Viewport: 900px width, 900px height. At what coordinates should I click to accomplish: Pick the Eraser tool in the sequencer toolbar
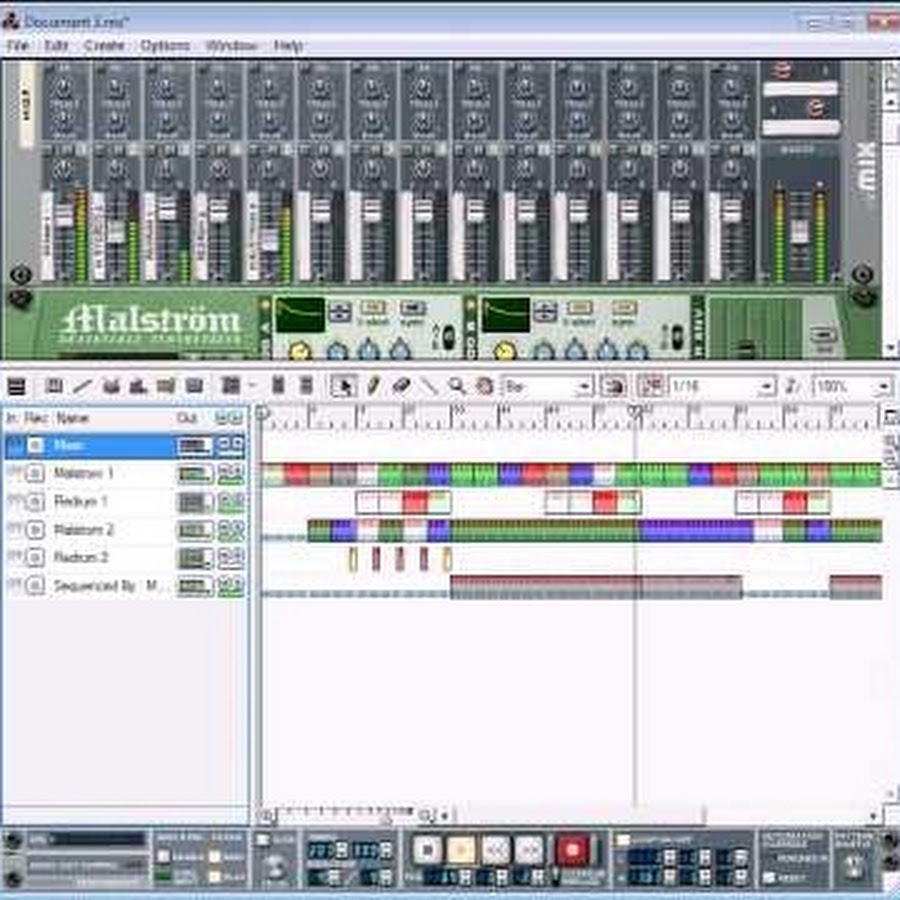(x=401, y=386)
